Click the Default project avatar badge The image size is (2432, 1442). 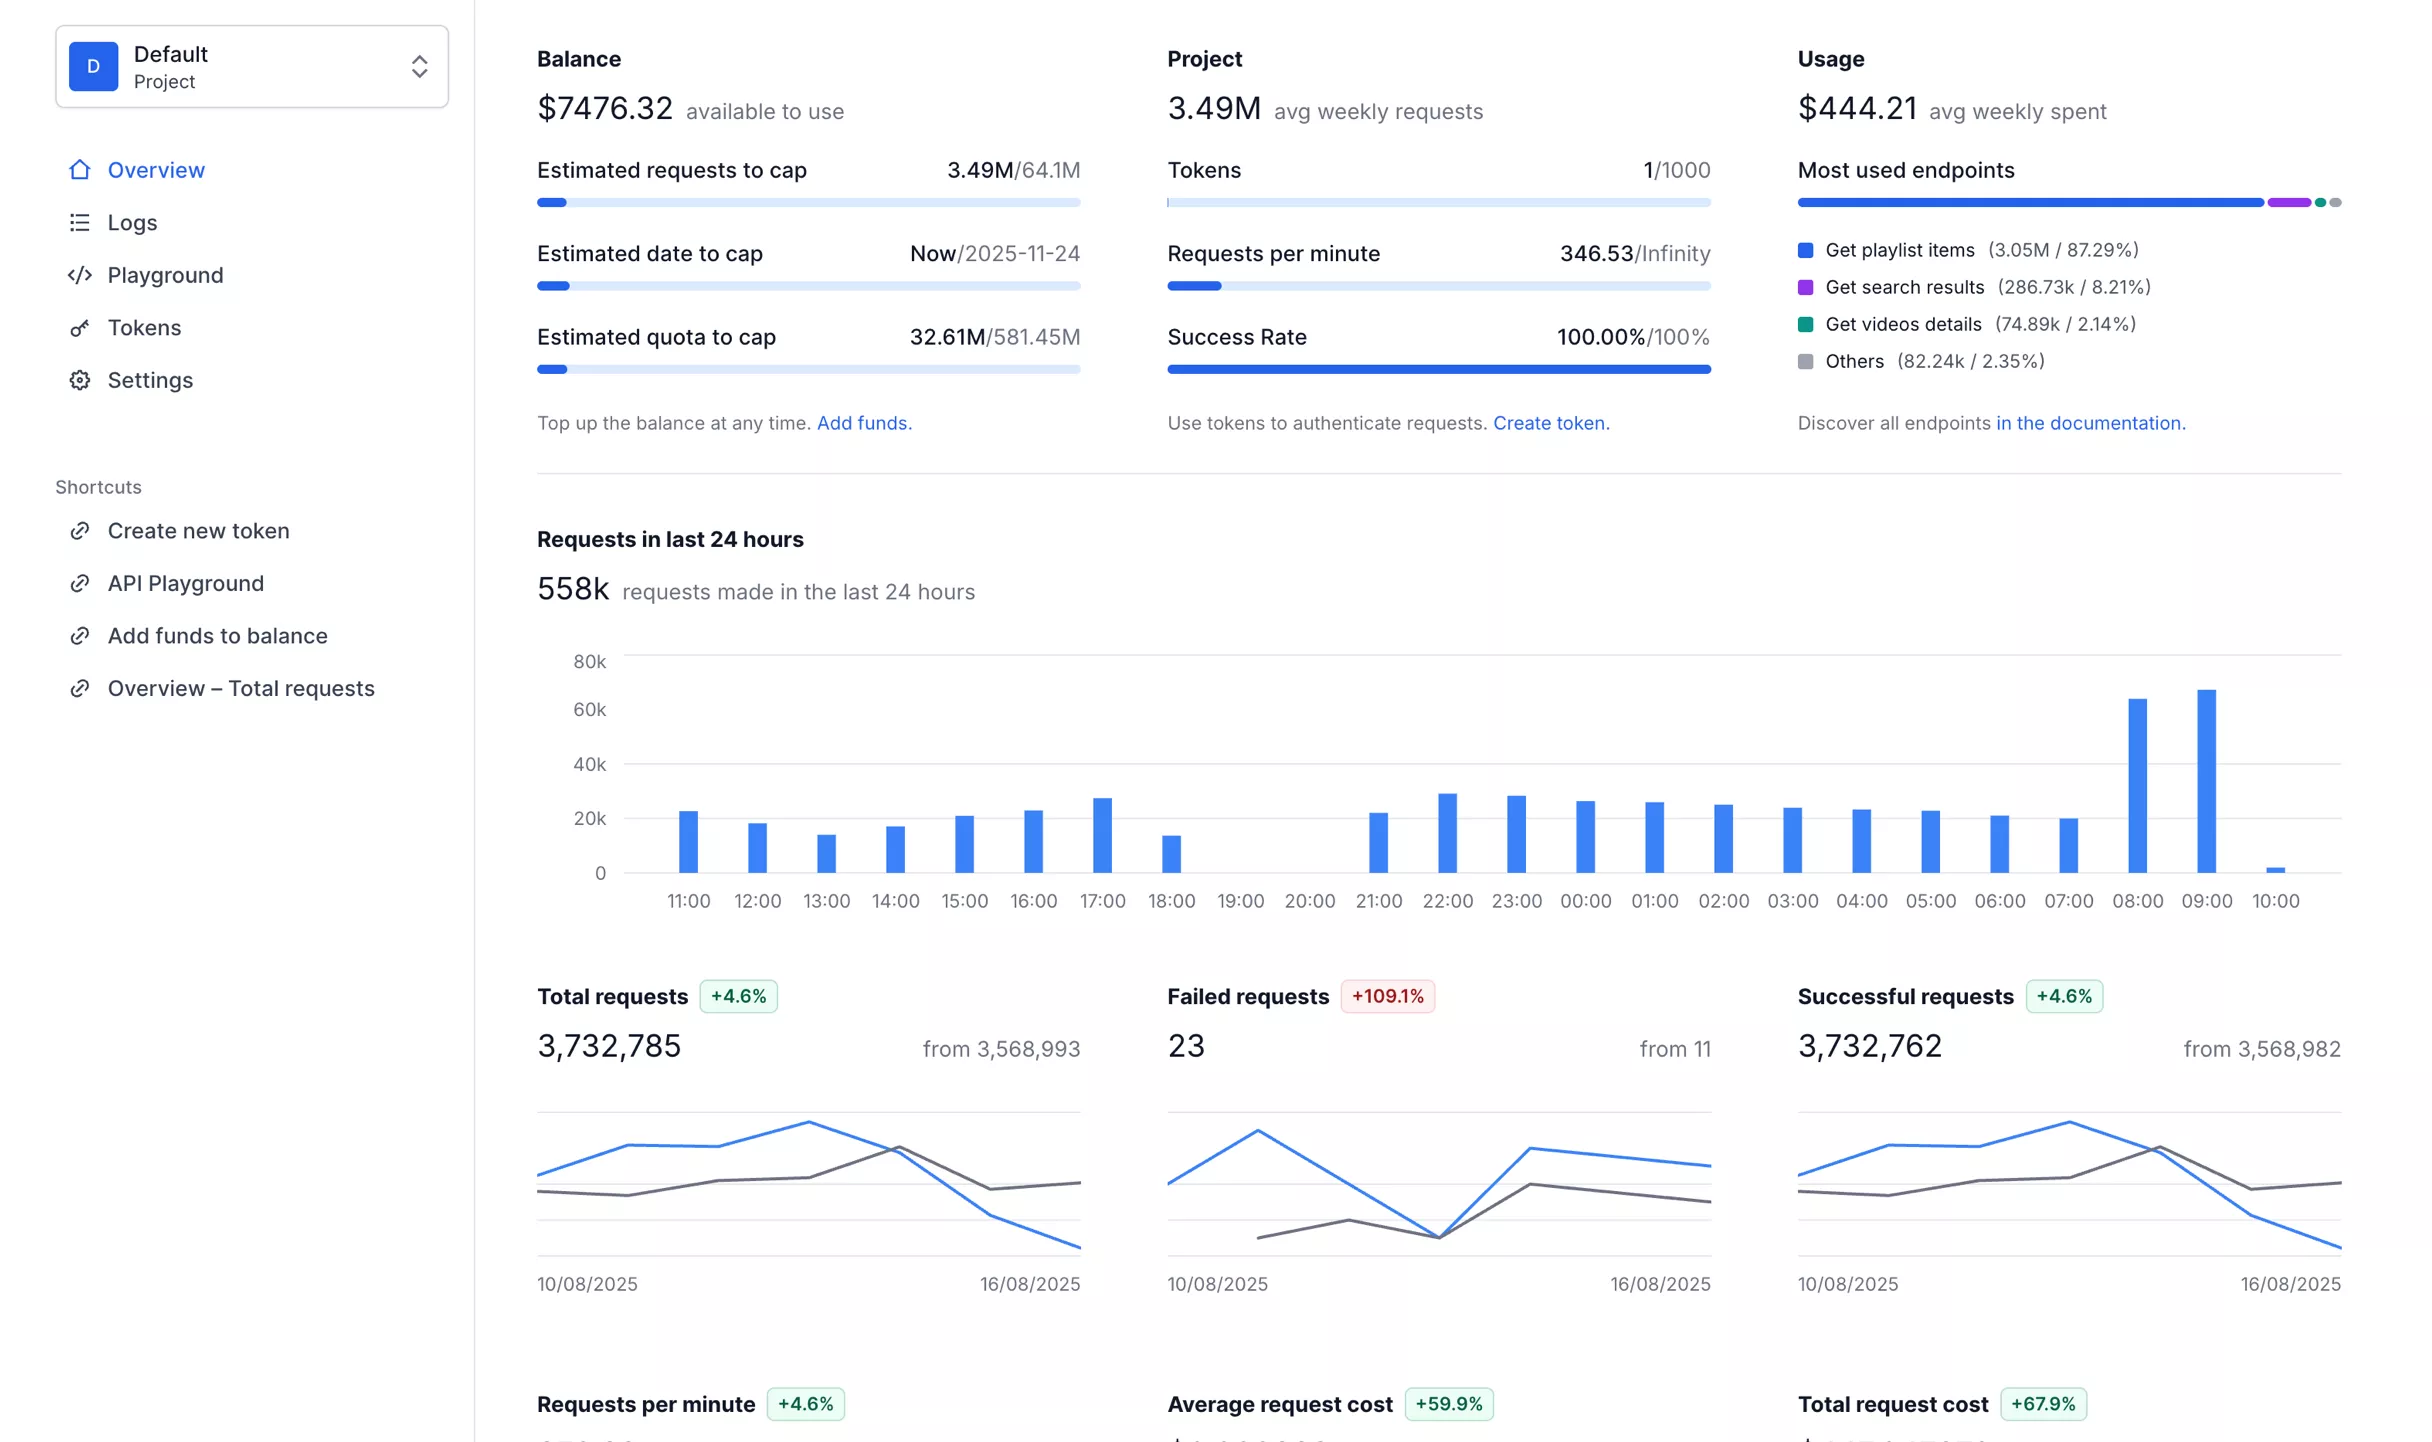(93, 66)
